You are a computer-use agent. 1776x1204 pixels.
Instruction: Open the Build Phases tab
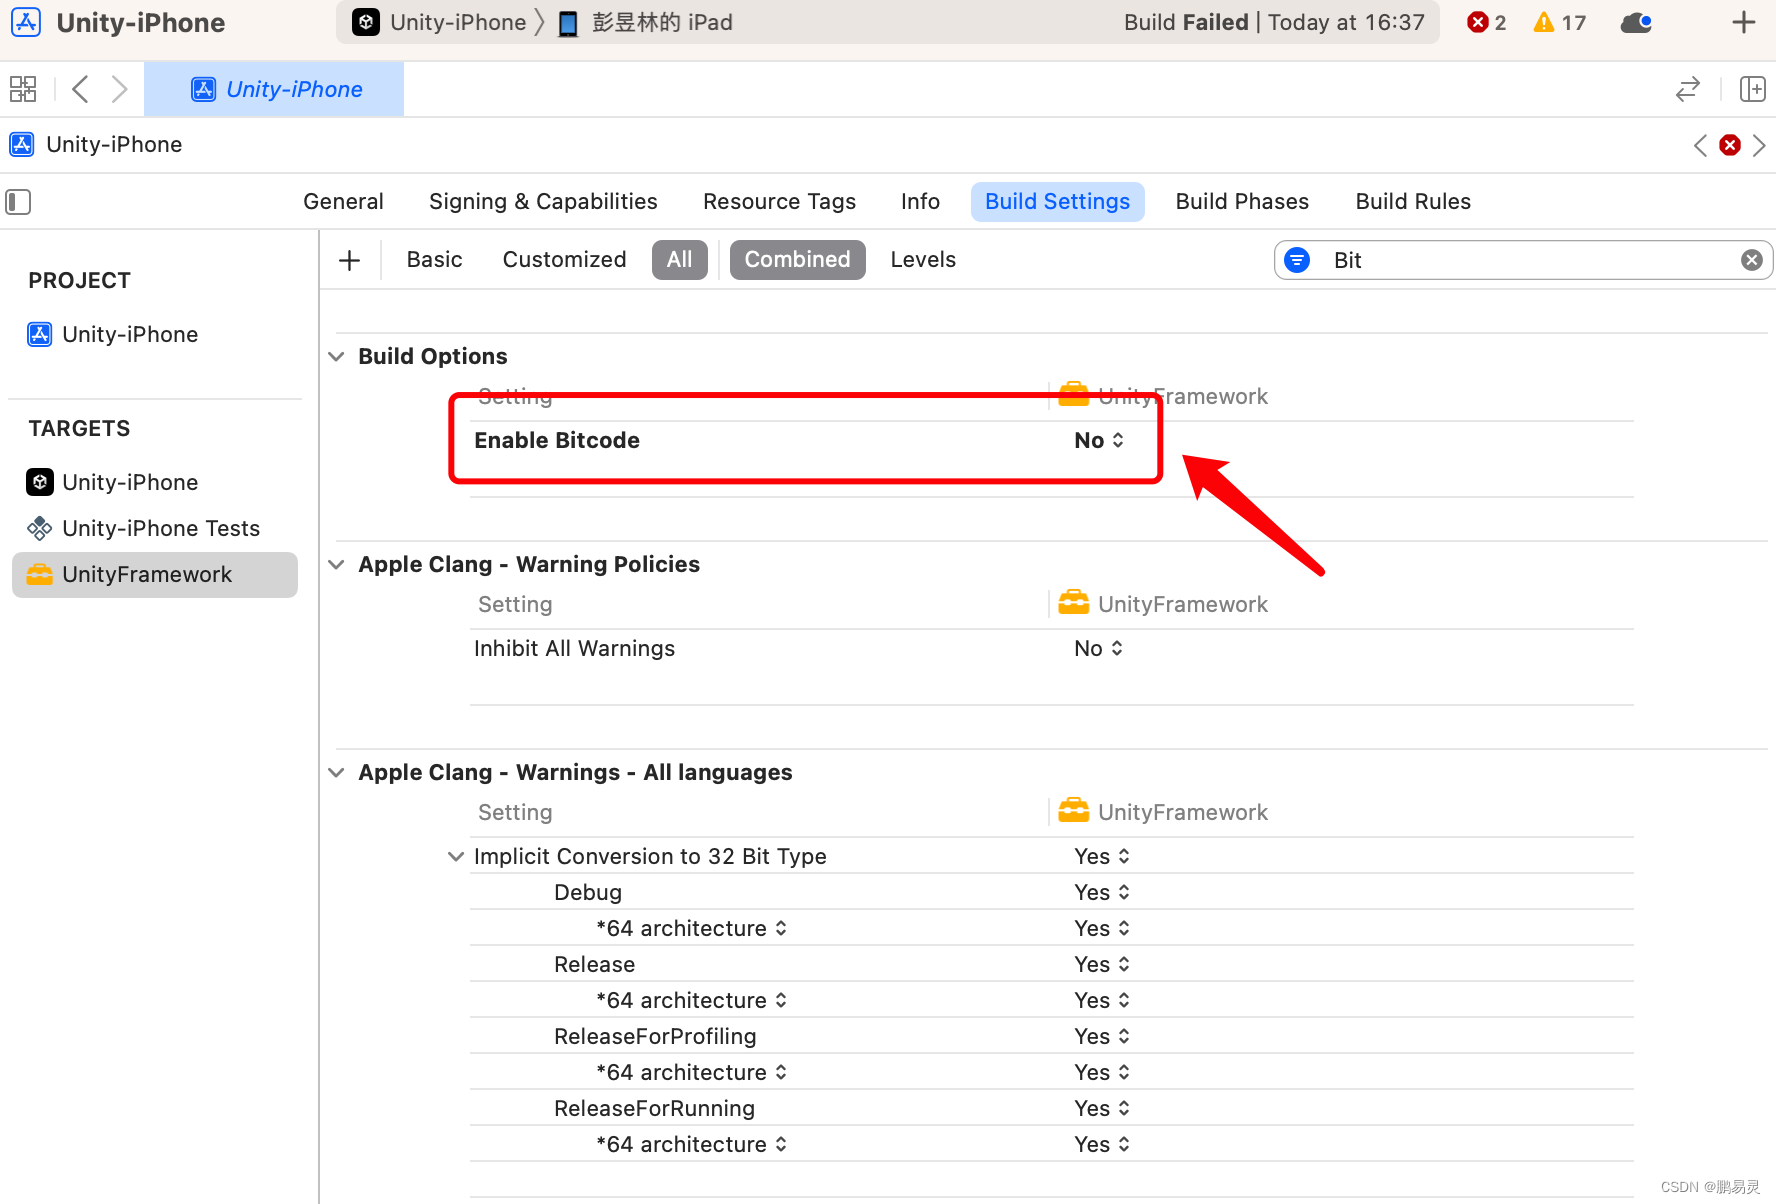[1242, 202]
